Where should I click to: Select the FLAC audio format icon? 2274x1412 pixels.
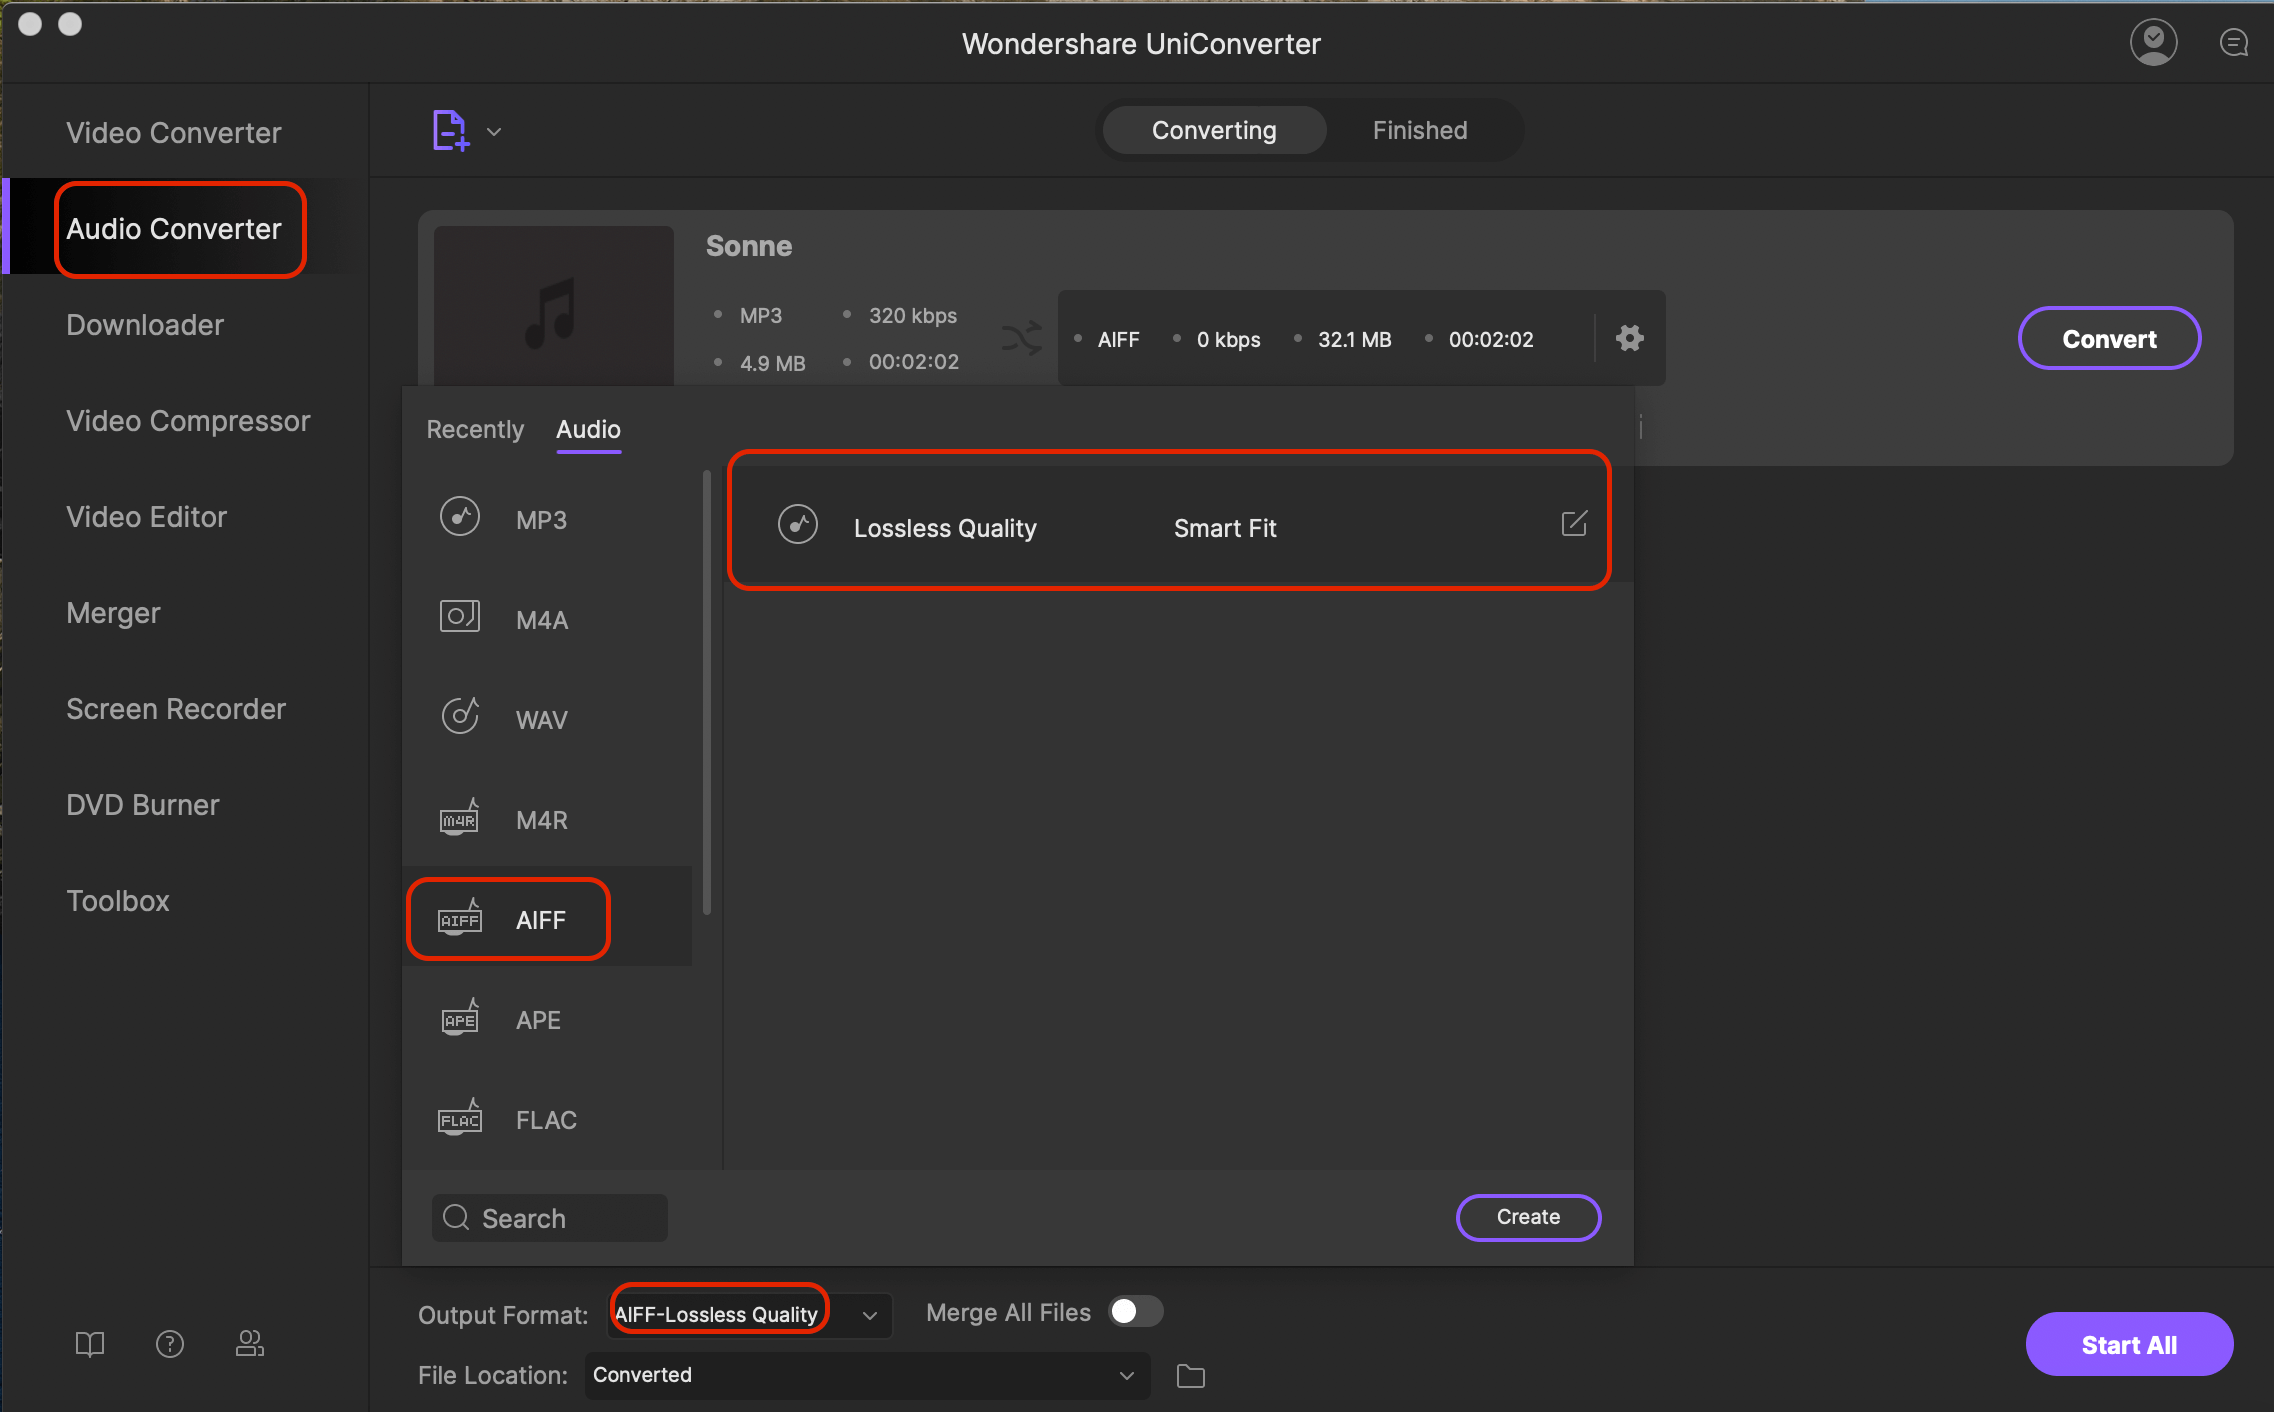tap(460, 1119)
